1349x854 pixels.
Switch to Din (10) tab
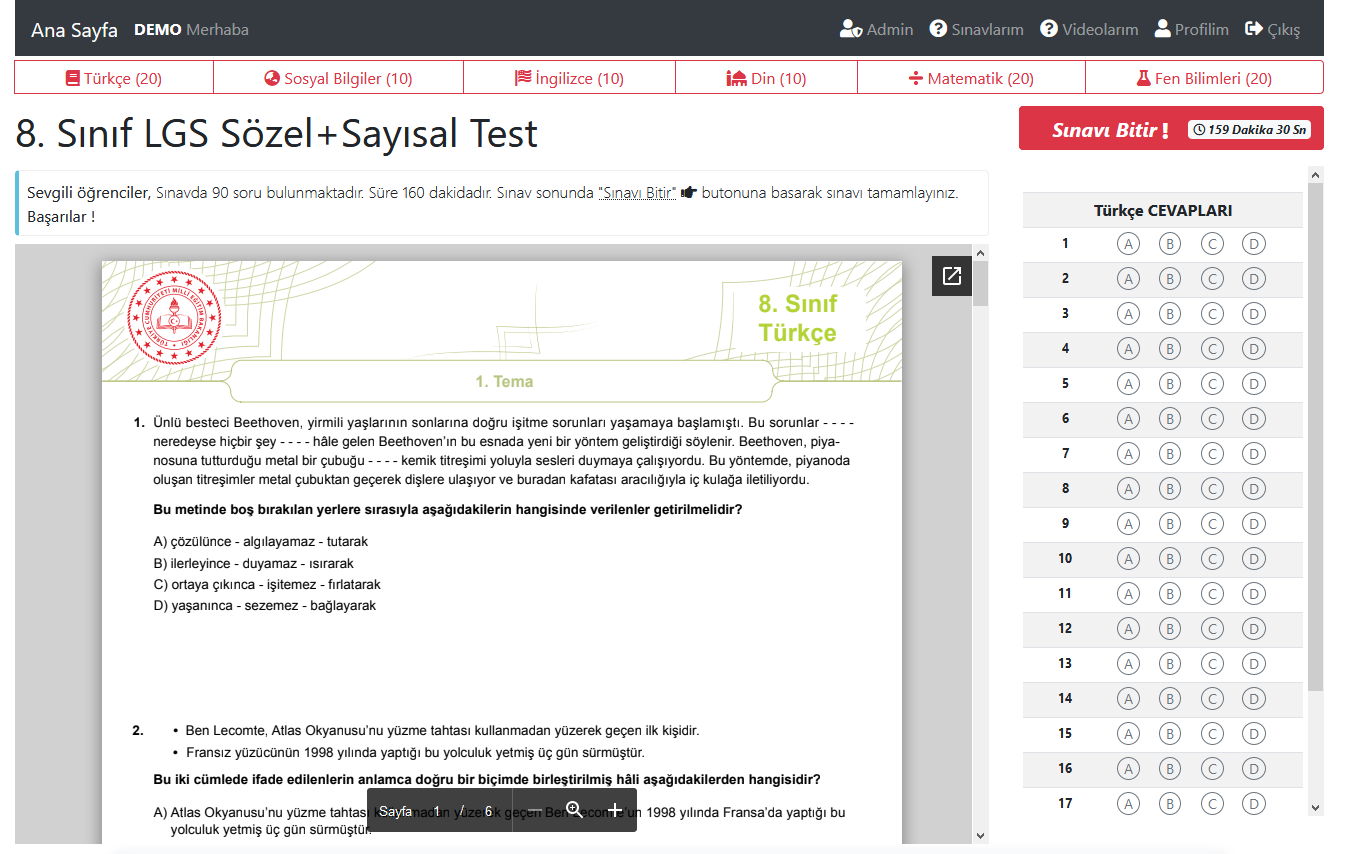pos(766,78)
